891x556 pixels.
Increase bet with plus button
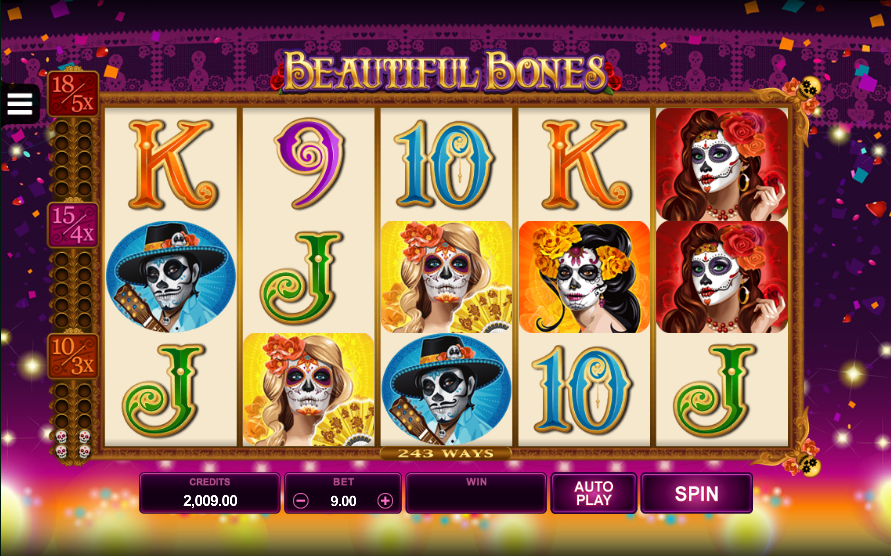coord(385,501)
